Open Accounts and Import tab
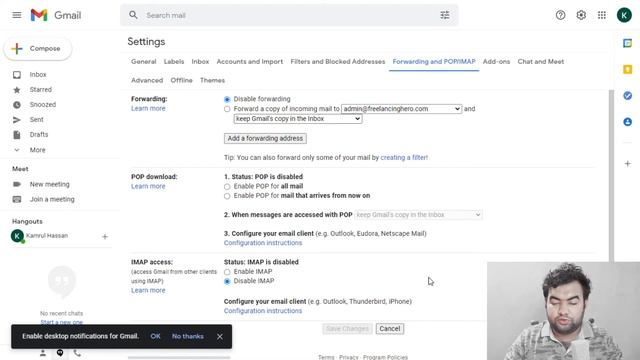 click(x=250, y=62)
